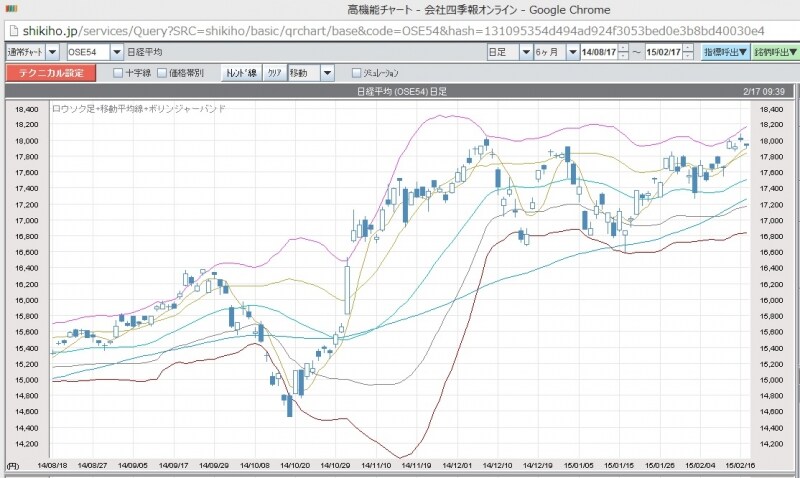This screenshot has height=478, width=800.
Task: Enable the 十字線 crosshair checkbox
Action: [119, 72]
